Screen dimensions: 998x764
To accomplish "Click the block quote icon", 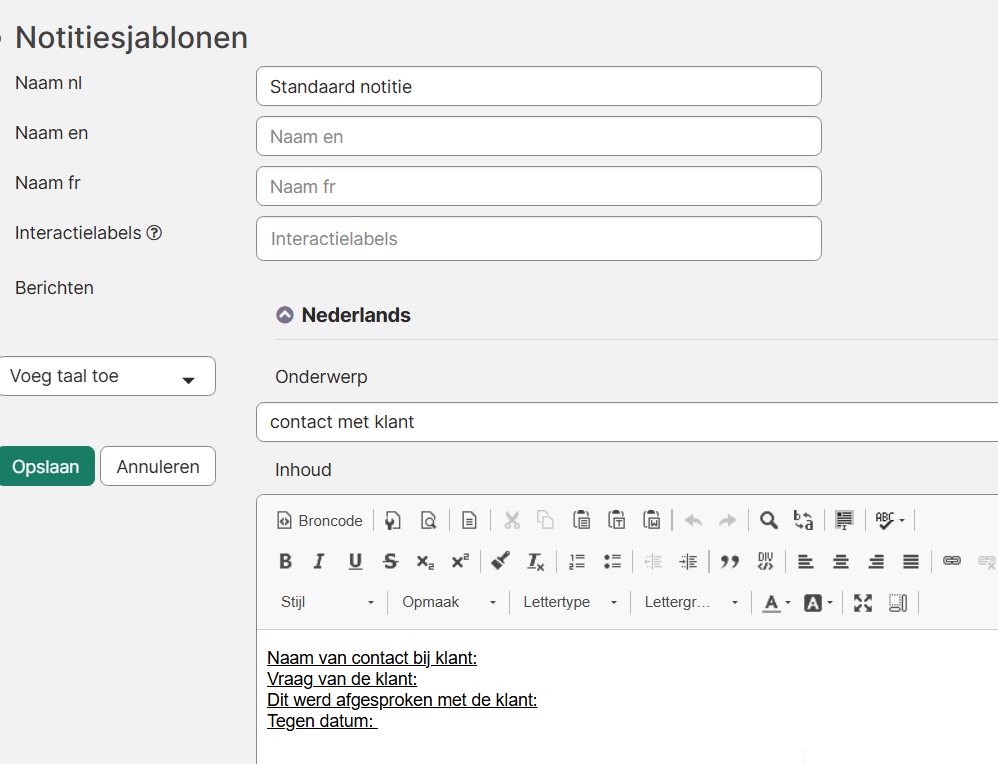I will (730, 562).
